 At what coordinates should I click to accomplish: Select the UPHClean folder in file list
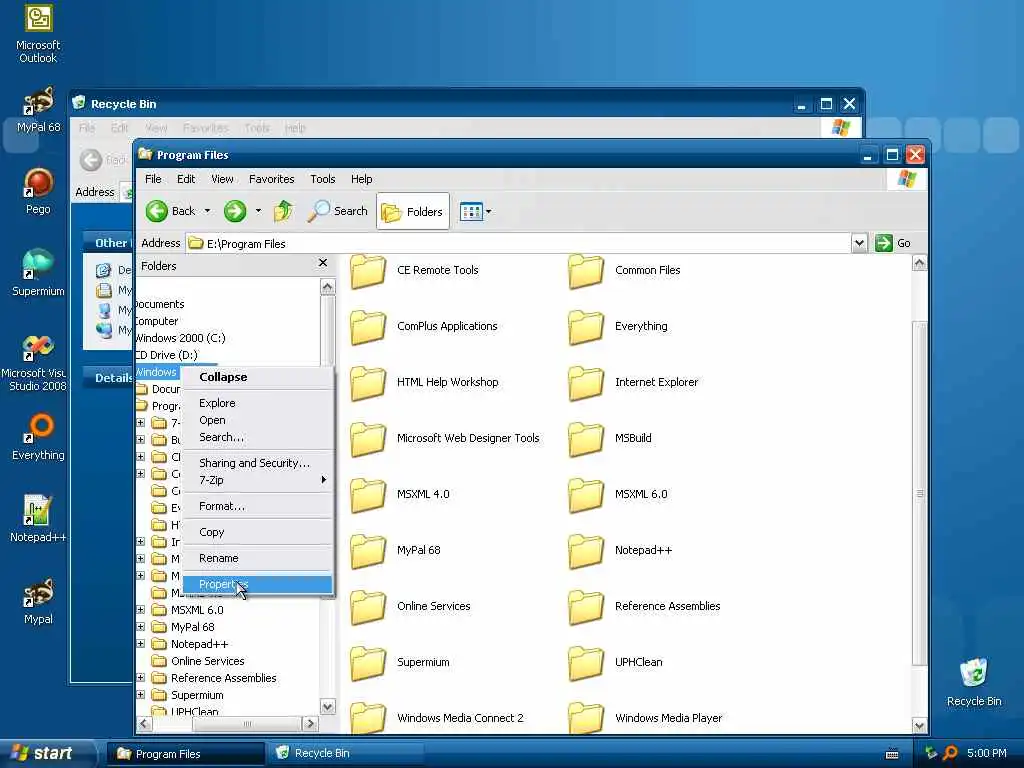pyautogui.click(x=586, y=663)
